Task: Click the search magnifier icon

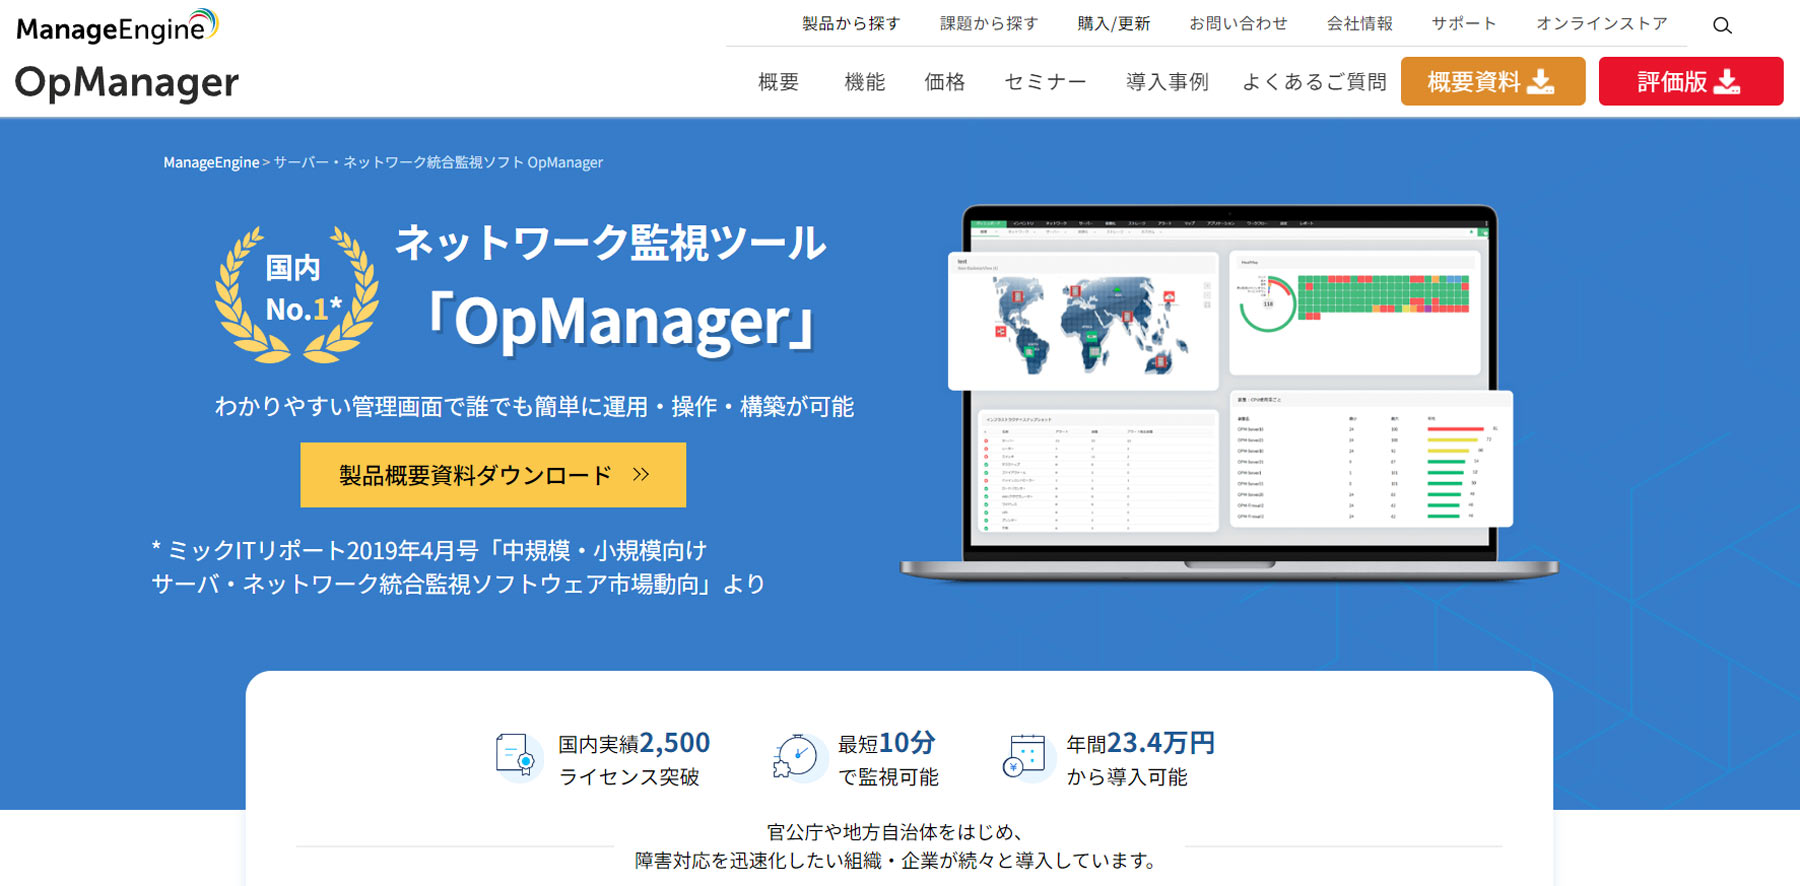Action: [1722, 25]
